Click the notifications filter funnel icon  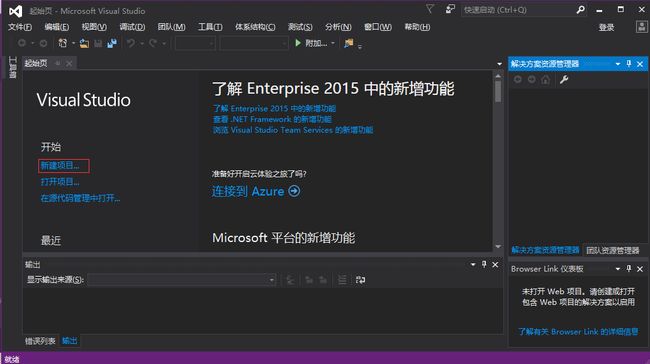pyautogui.click(x=430, y=9)
